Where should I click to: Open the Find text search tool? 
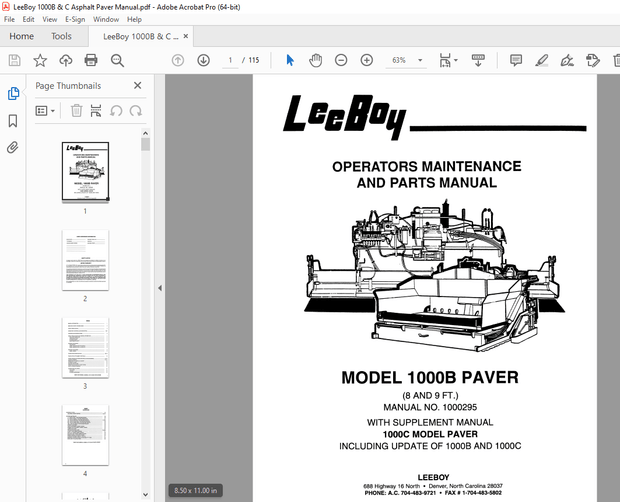coord(117,60)
